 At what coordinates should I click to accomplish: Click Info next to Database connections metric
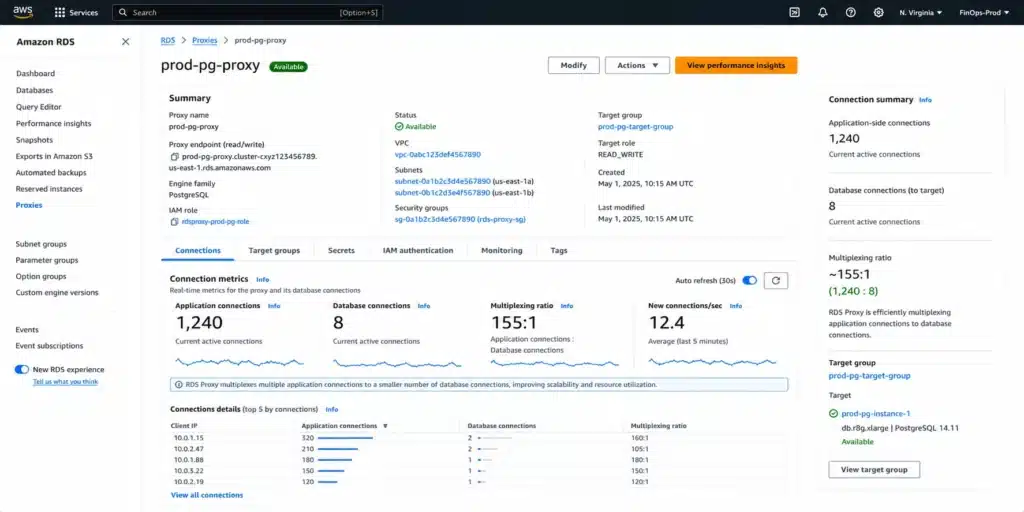pyautogui.click(x=424, y=306)
